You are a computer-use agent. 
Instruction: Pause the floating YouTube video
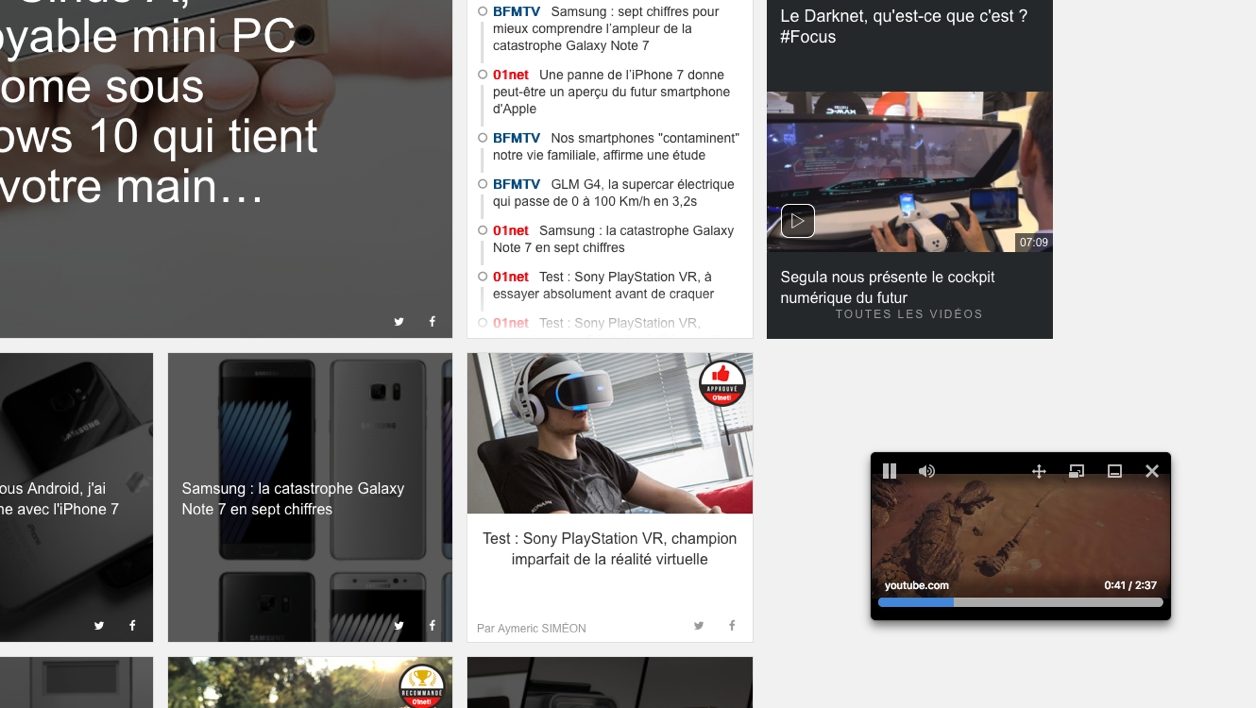[889, 471]
